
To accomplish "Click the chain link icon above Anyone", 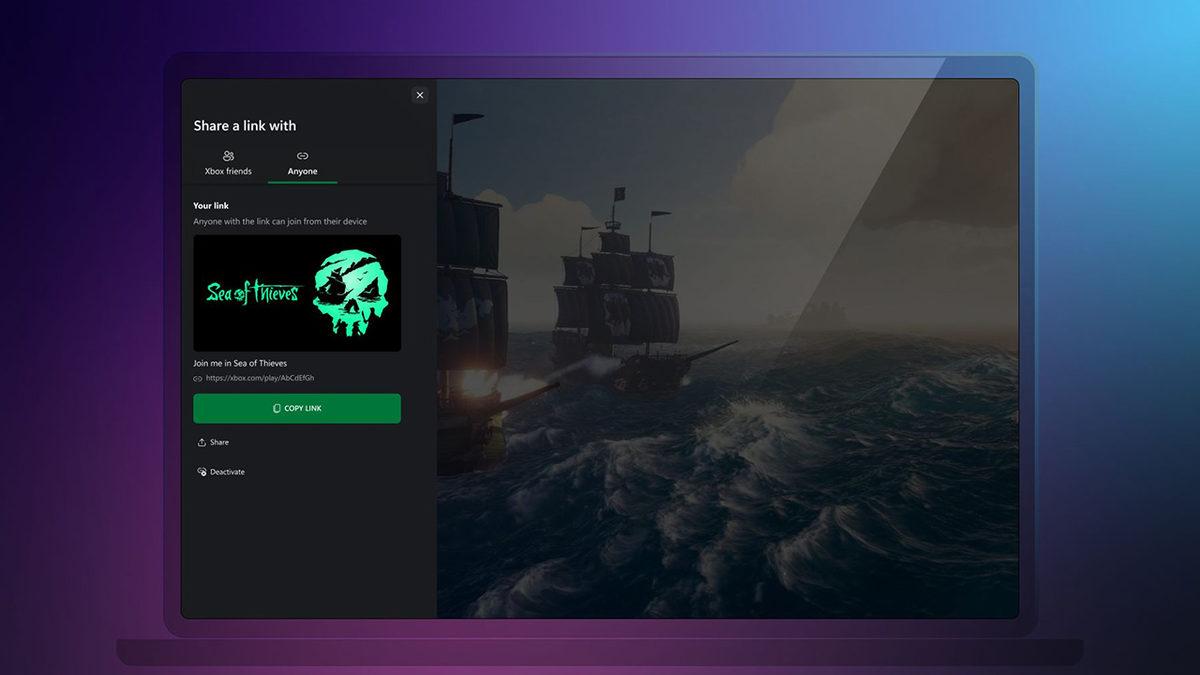I will click(302, 157).
